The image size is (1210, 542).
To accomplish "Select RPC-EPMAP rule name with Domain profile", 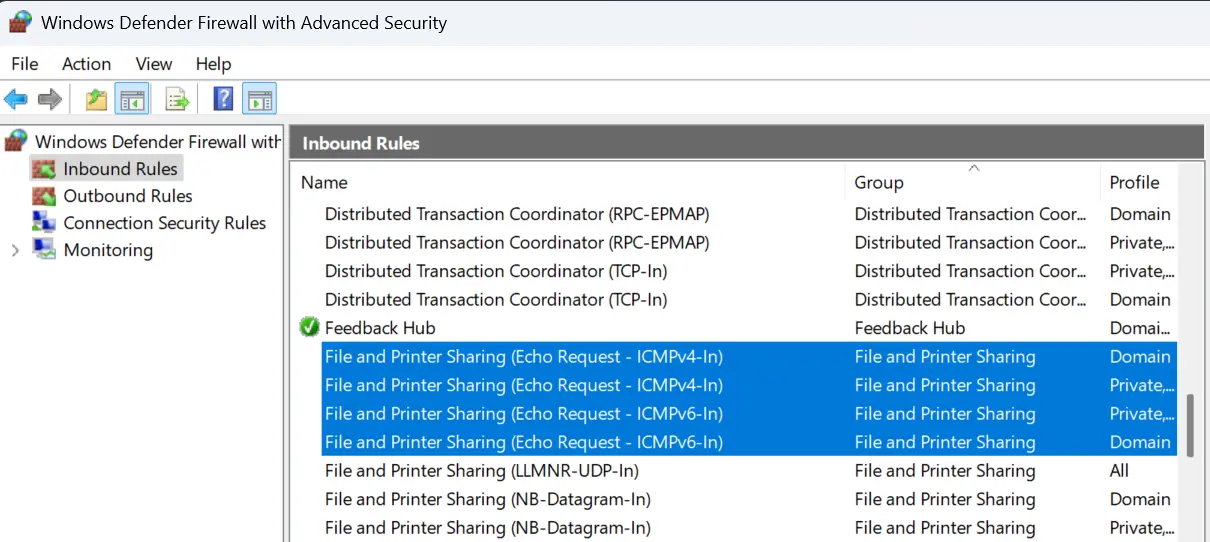I will coord(517,214).
